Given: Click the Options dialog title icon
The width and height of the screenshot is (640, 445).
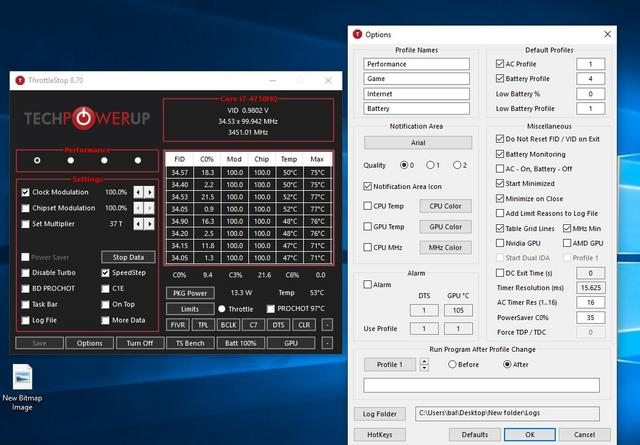Looking at the screenshot, I should tap(357, 34).
